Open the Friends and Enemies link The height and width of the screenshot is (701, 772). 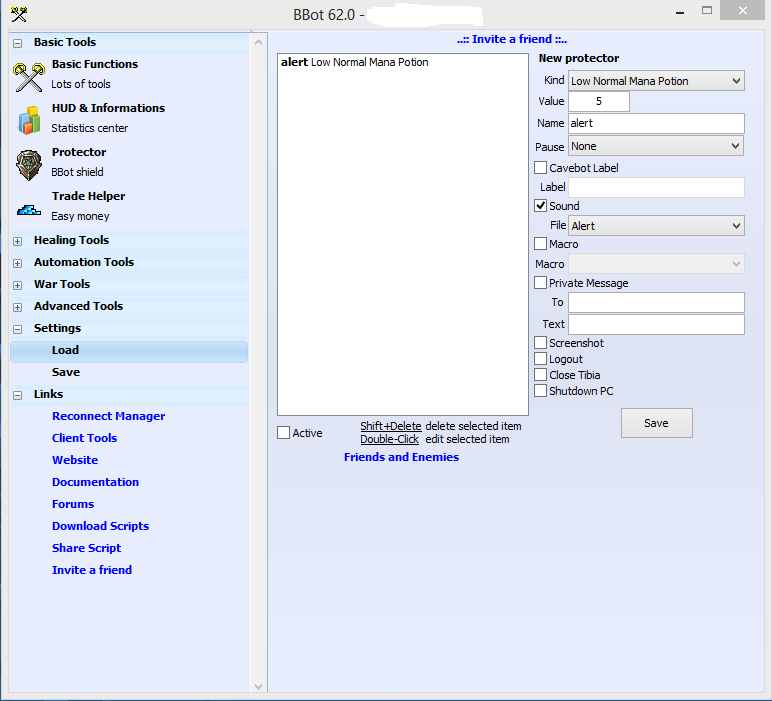point(401,457)
